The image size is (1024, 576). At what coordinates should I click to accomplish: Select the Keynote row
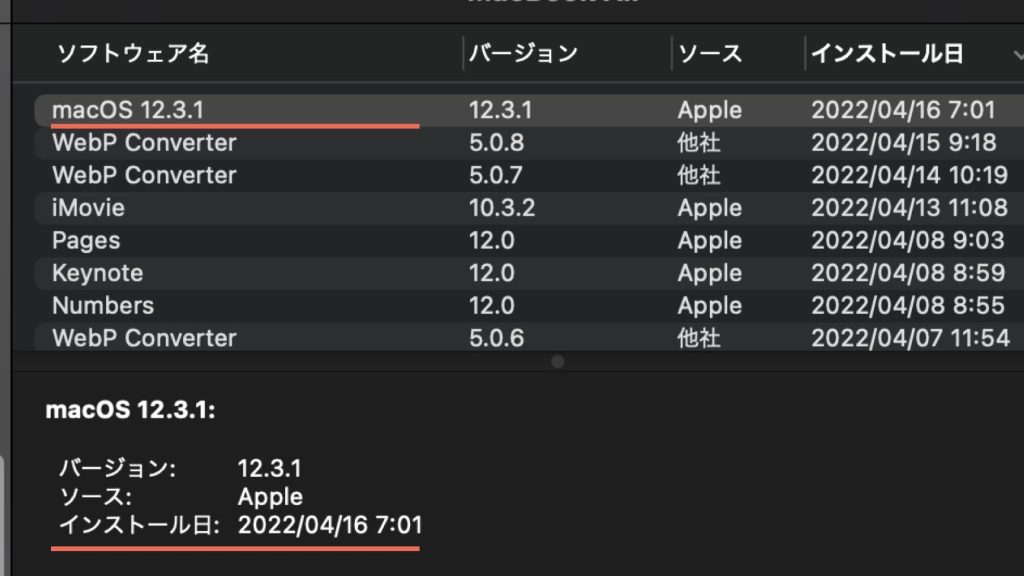click(x=529, y=273)
